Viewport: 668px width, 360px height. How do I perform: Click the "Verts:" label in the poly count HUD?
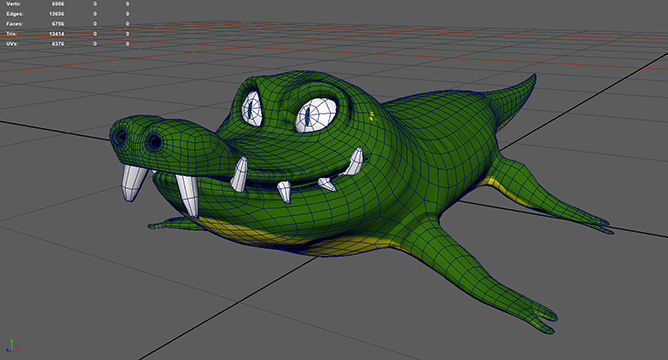coord(14,4)
